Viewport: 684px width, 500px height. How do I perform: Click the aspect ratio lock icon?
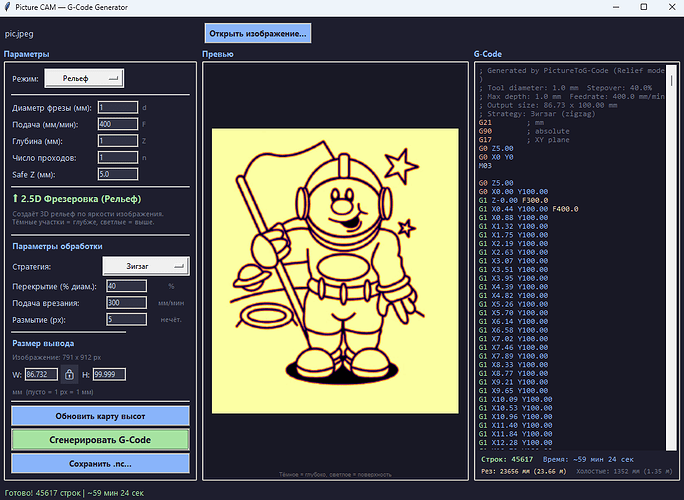pos(69,374)
